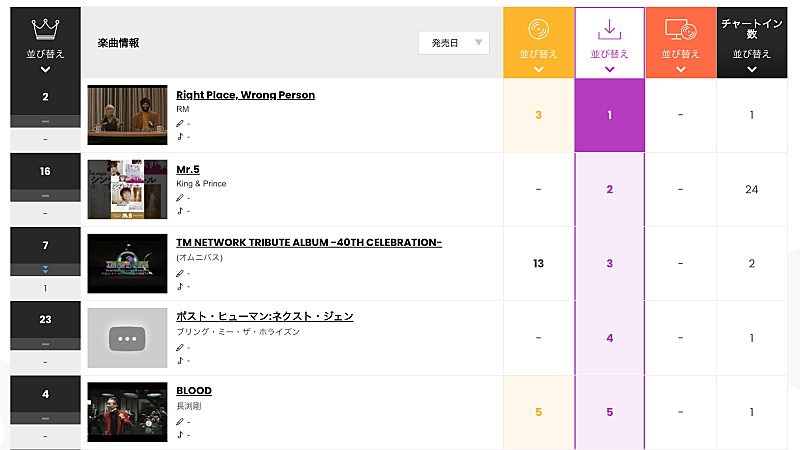
Task: Click the crown ranking icon
Action: tap(45, 27)
